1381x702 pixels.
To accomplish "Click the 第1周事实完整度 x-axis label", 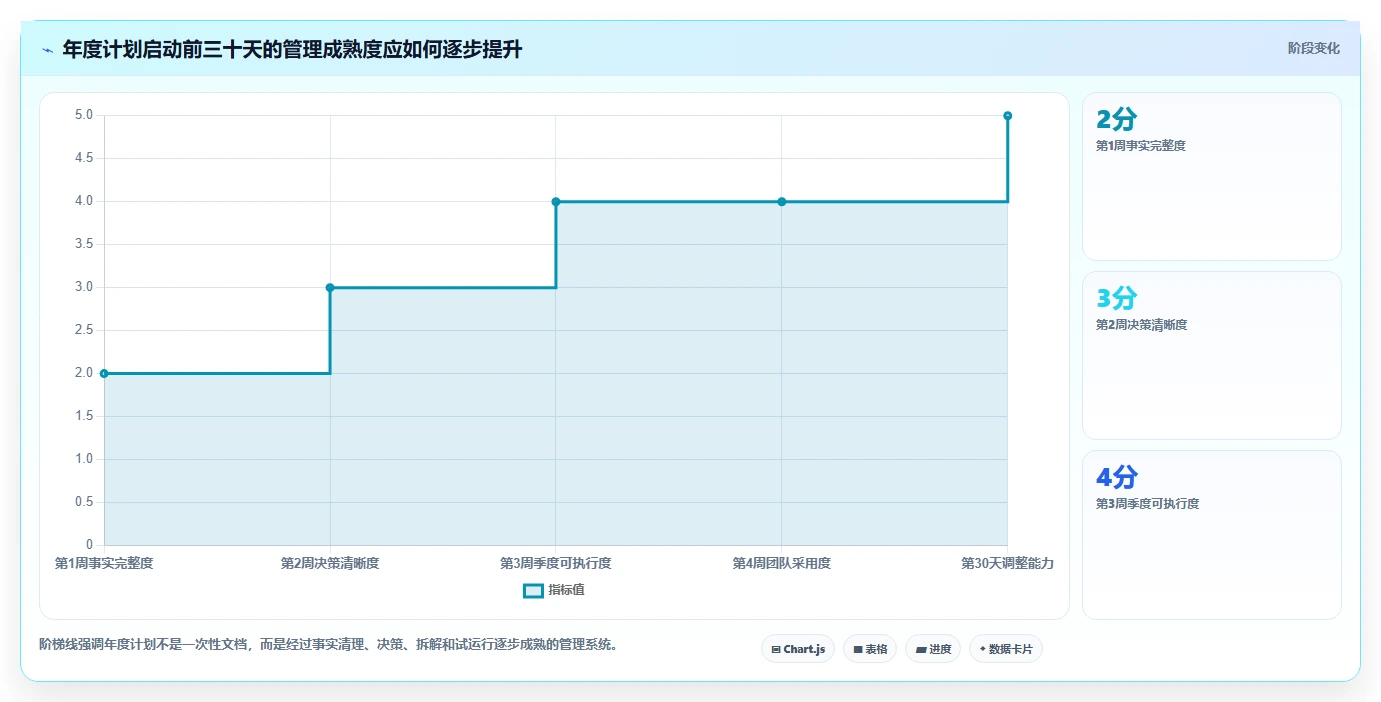I will [x=104, y=563].
